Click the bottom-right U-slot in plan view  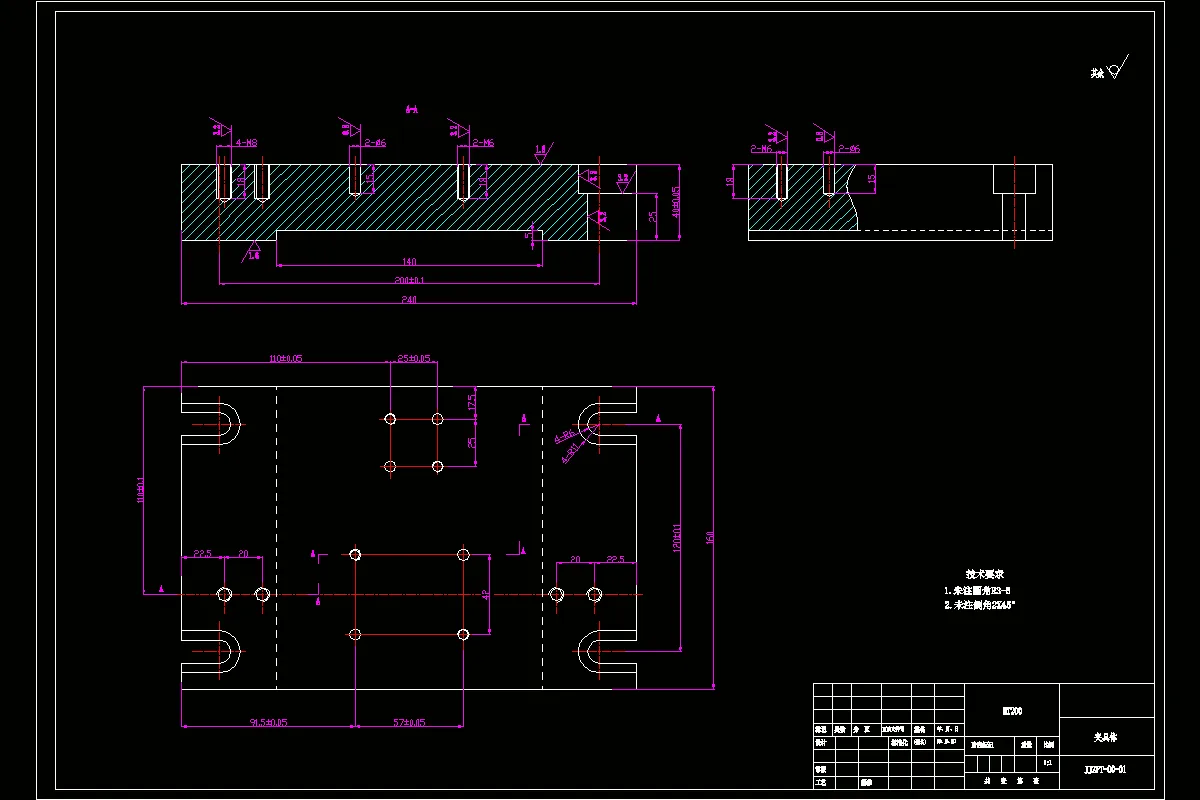pos(607,653)
